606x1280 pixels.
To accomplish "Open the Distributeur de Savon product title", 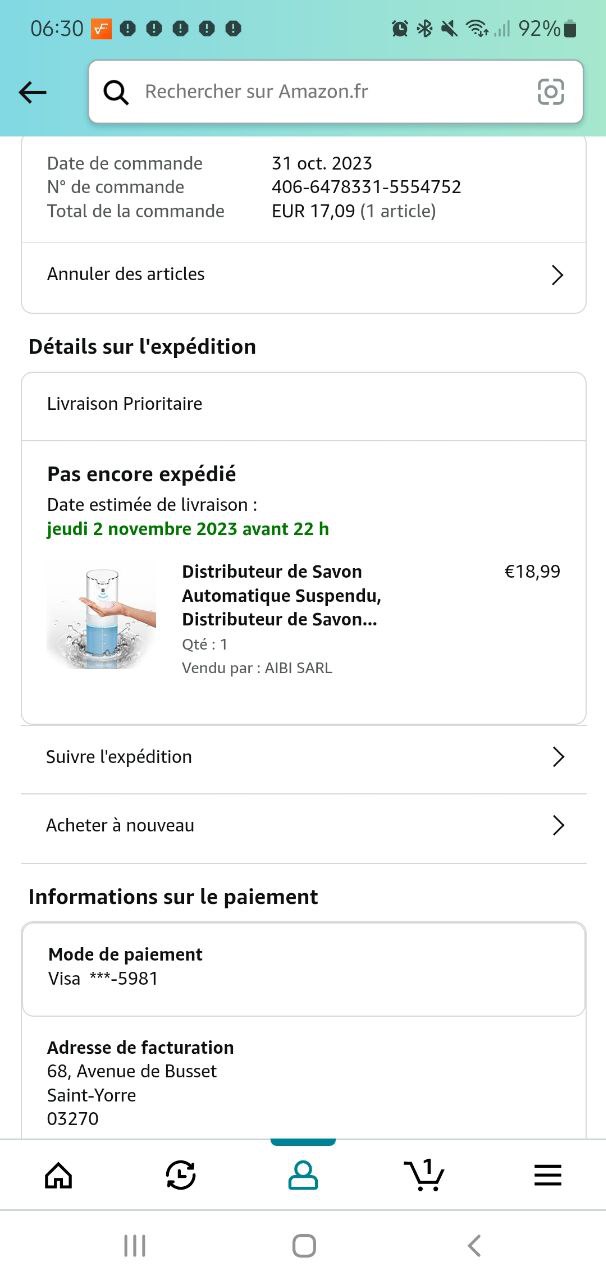I will coord(280,596).
